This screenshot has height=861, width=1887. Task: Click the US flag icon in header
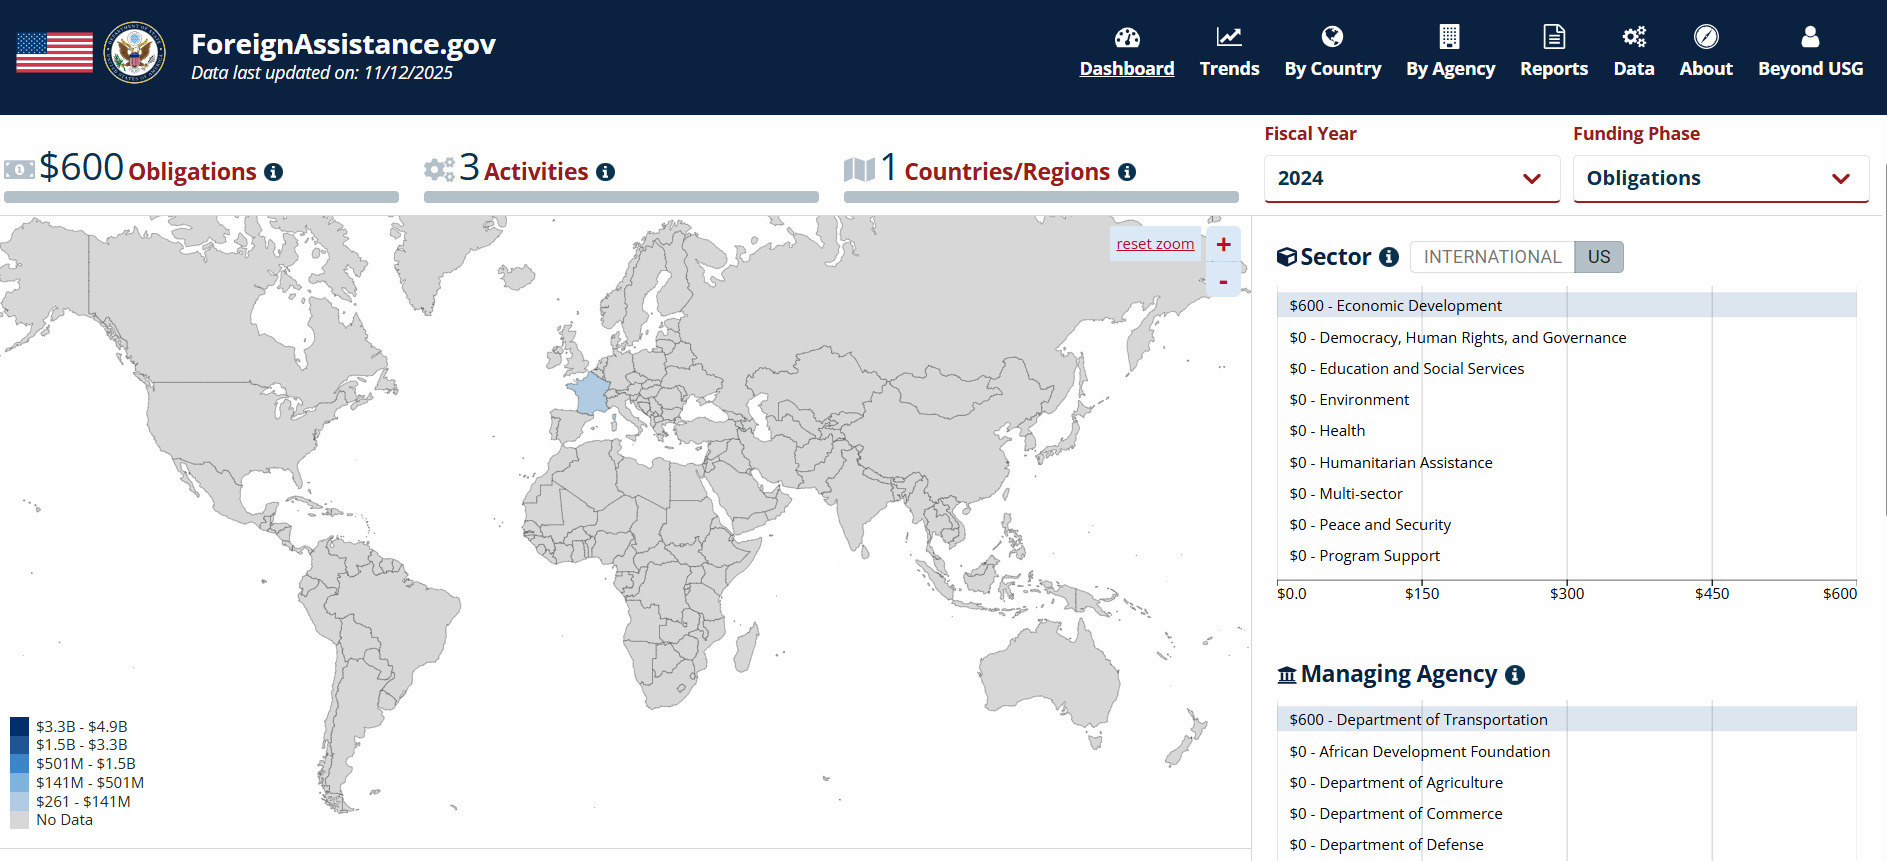pos(55,52)
